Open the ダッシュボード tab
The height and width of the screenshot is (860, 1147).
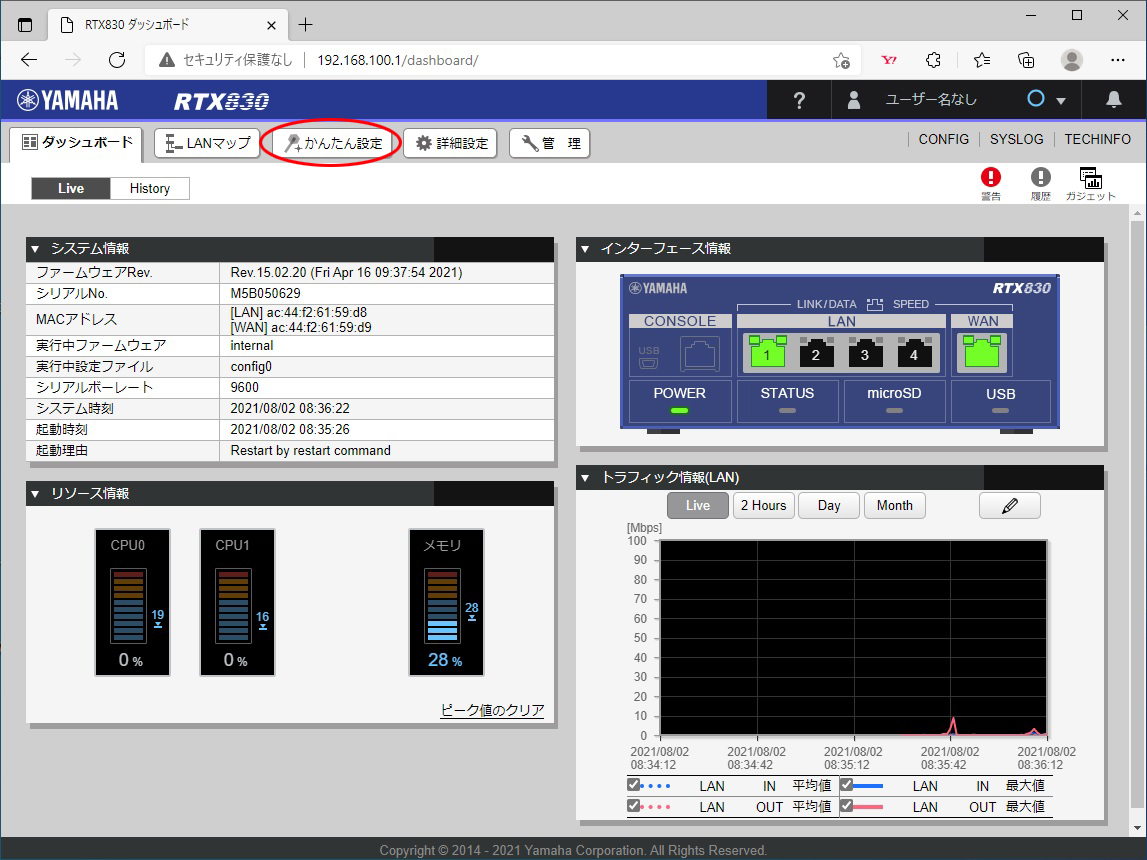pos(76,143)
